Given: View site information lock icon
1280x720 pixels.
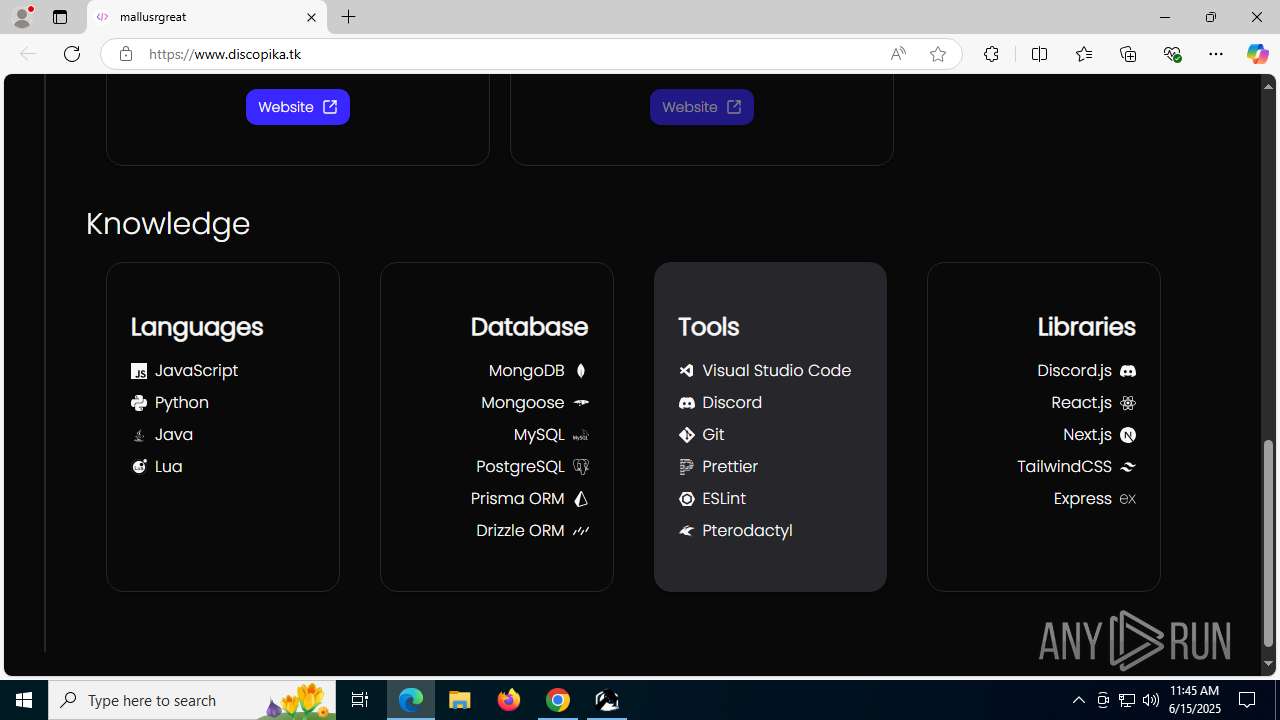Looking at the screenshot, I should (x=125, y=54).
